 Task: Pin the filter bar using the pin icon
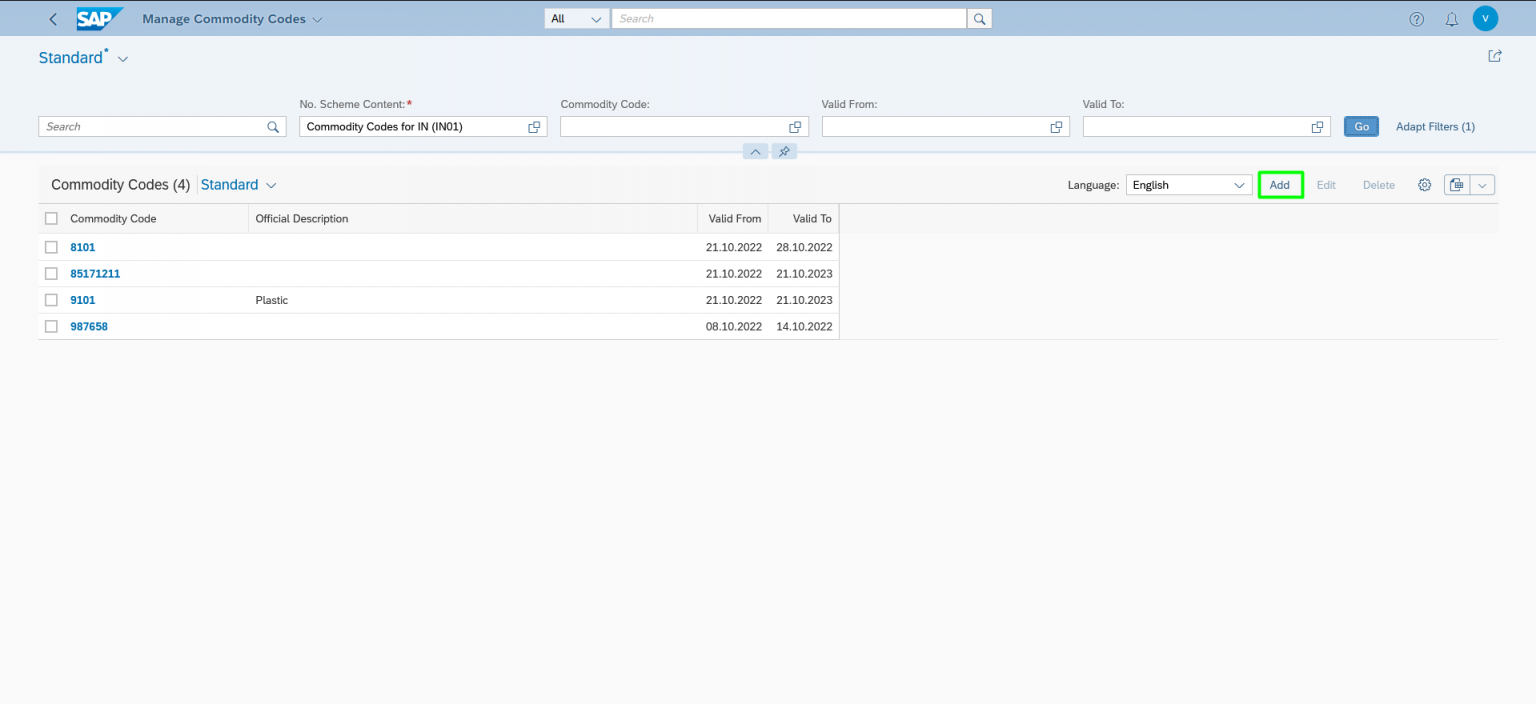point(784,151)
